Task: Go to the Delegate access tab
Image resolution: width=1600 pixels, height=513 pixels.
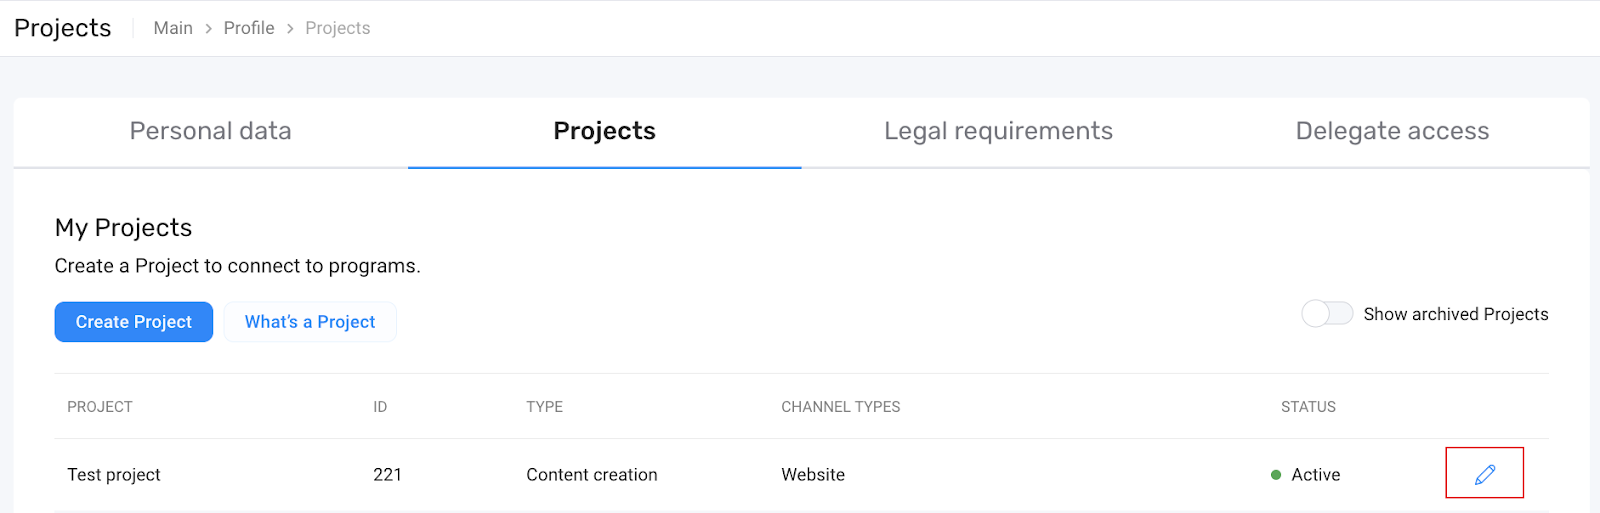Action: point(1392,131)
